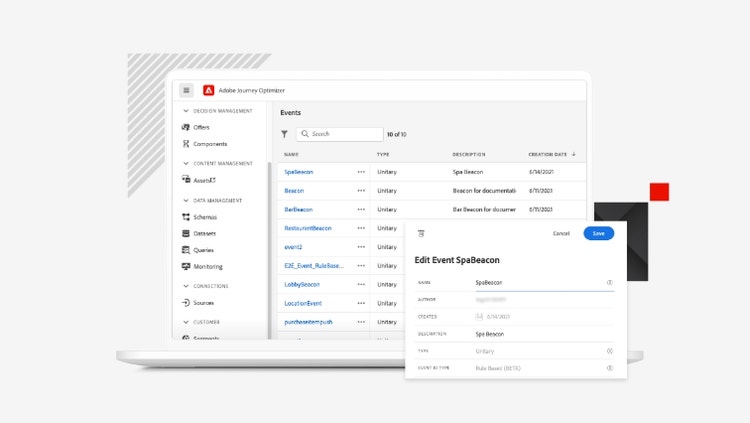
Task: Open Schemas in the sidebar
Action: point(204,217)
